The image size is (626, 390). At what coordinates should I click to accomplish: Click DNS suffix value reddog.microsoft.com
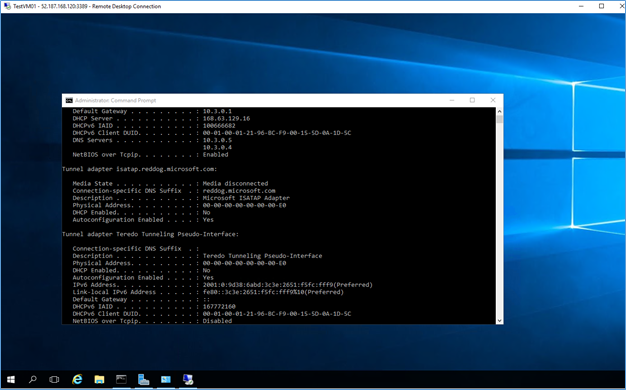[x=239, y=191]
